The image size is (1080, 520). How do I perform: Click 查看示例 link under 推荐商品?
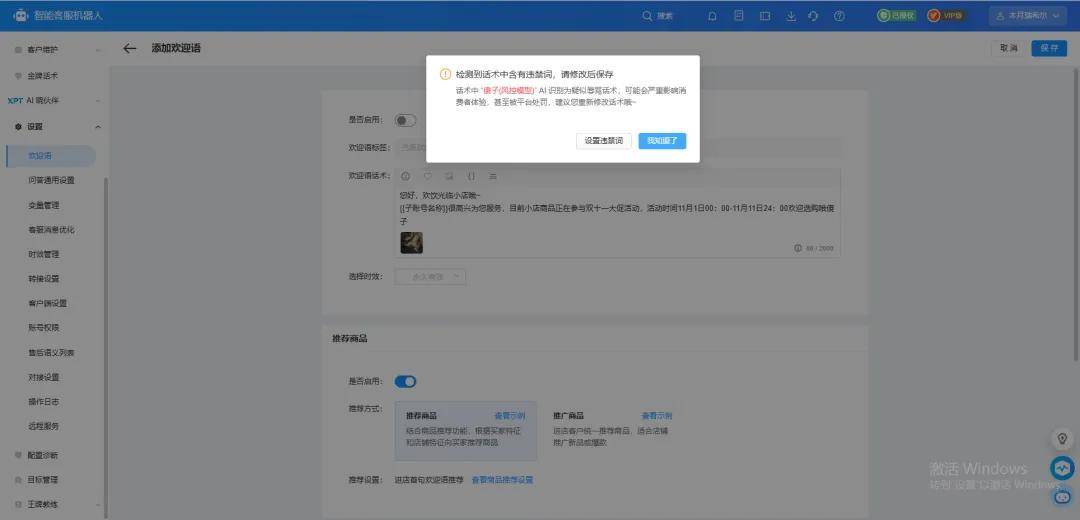click(x=510, y=416)
